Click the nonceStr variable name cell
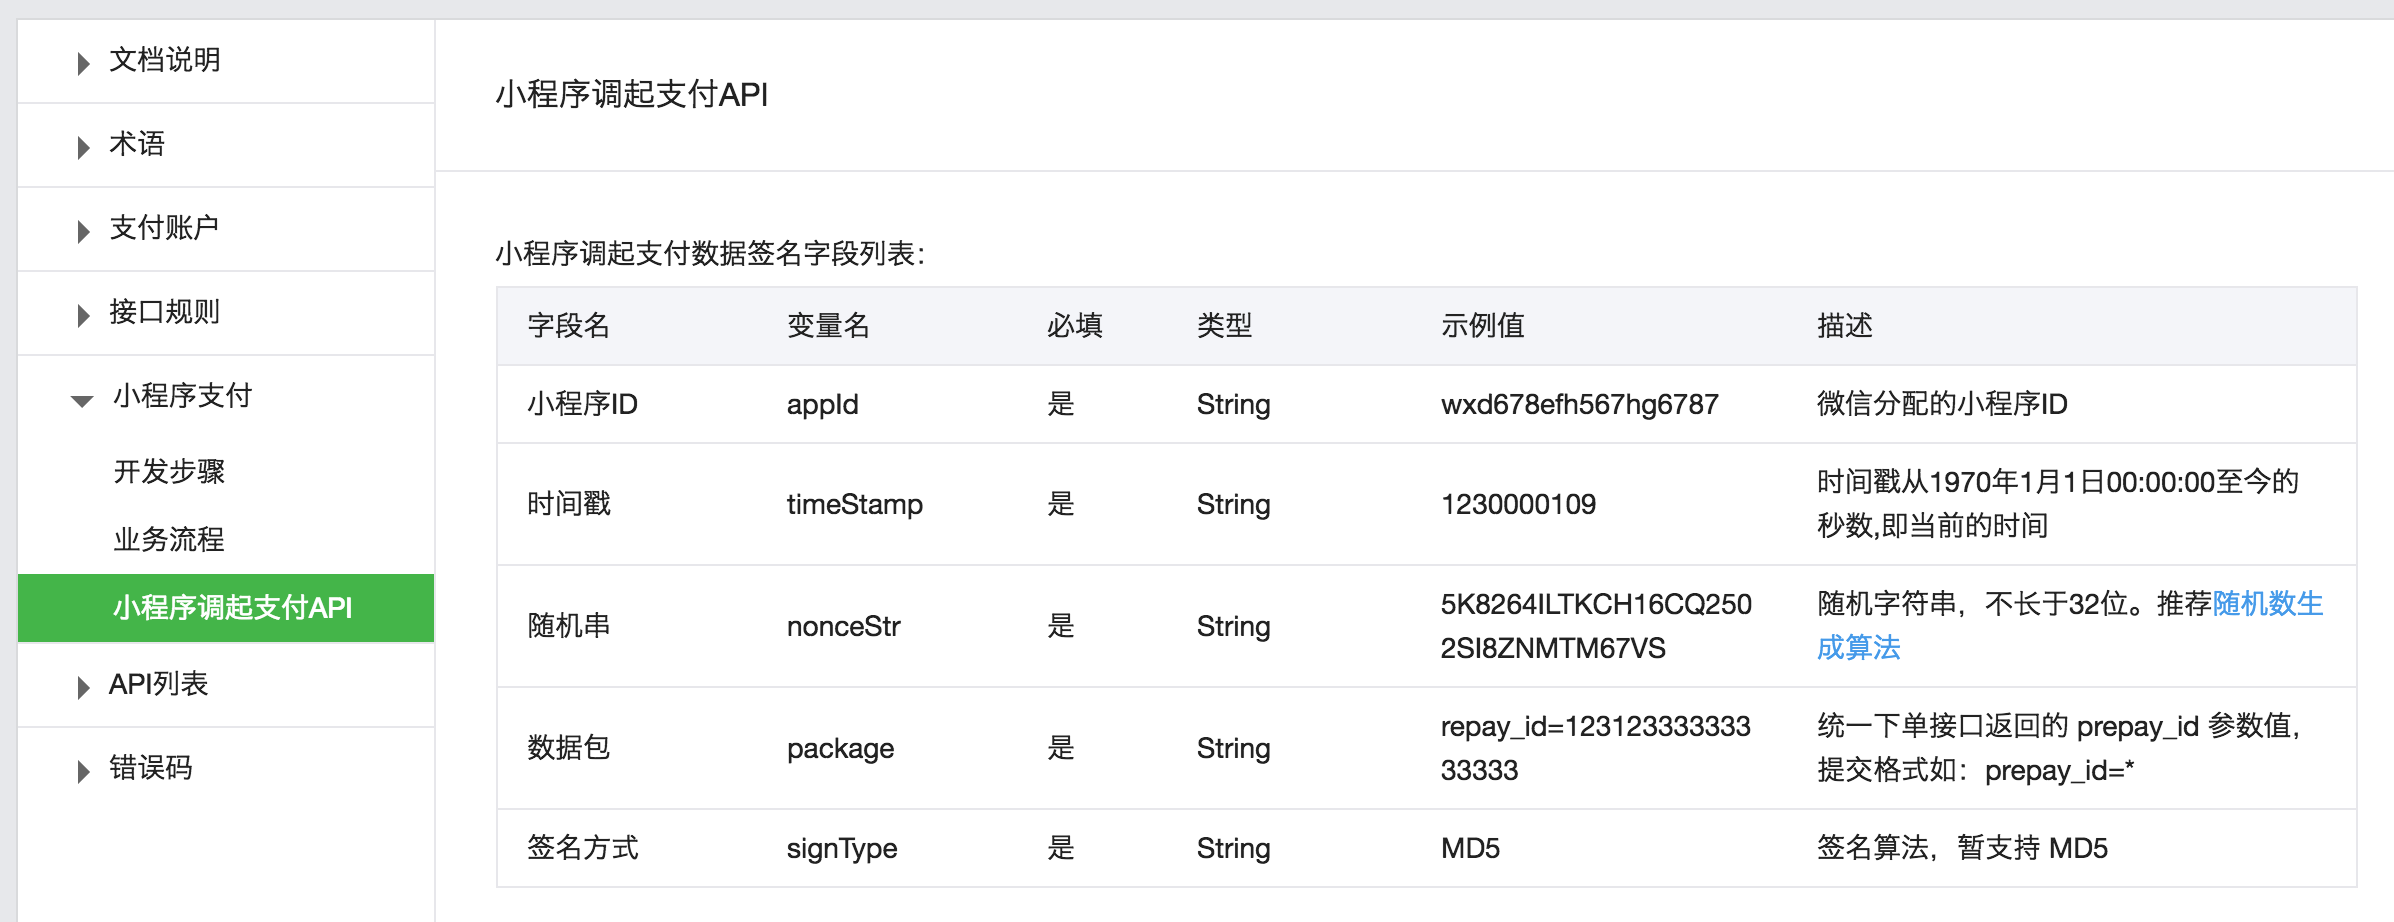The image size is (2394, 922). [x=843, y=626]
